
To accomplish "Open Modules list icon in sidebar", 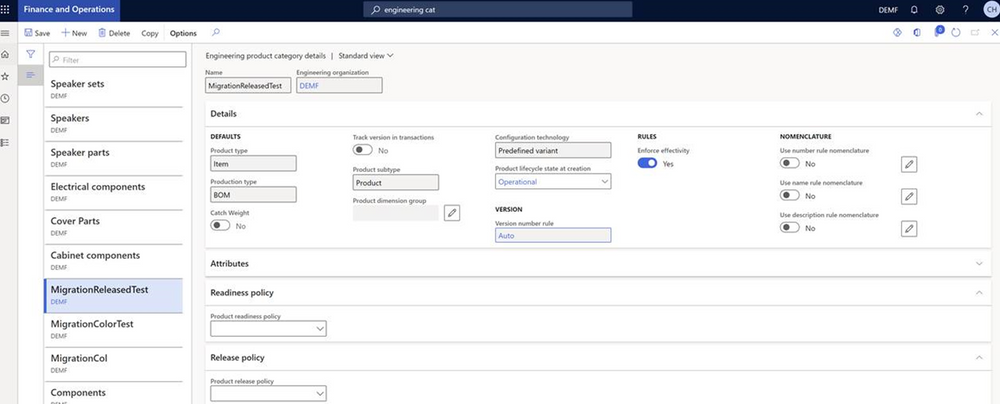I will [x=5, y=142].
